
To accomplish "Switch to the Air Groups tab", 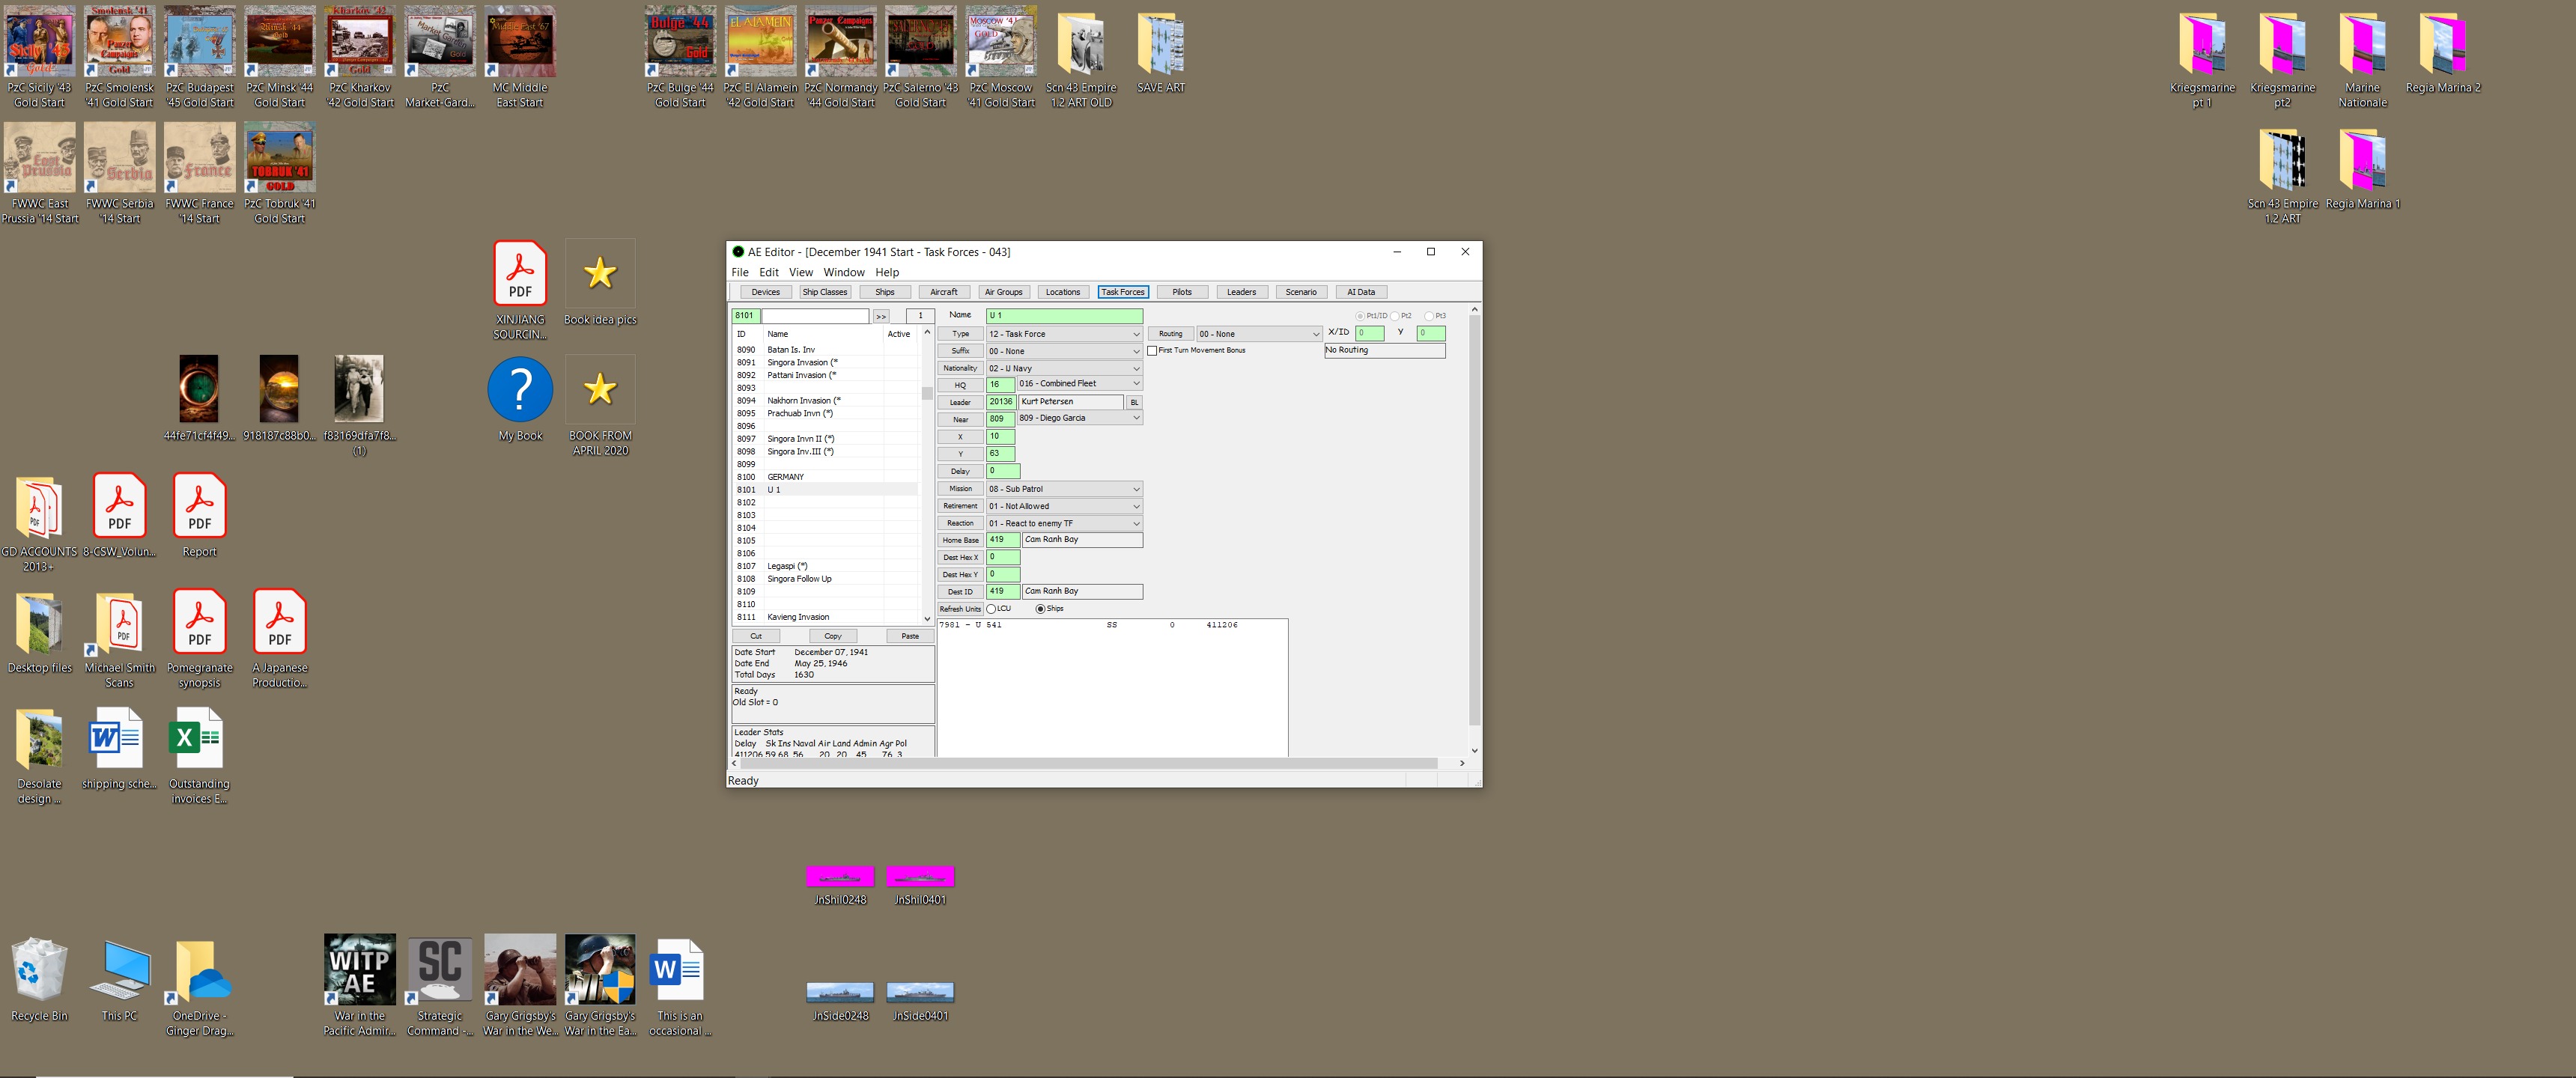I will (x=1003, y=292).
